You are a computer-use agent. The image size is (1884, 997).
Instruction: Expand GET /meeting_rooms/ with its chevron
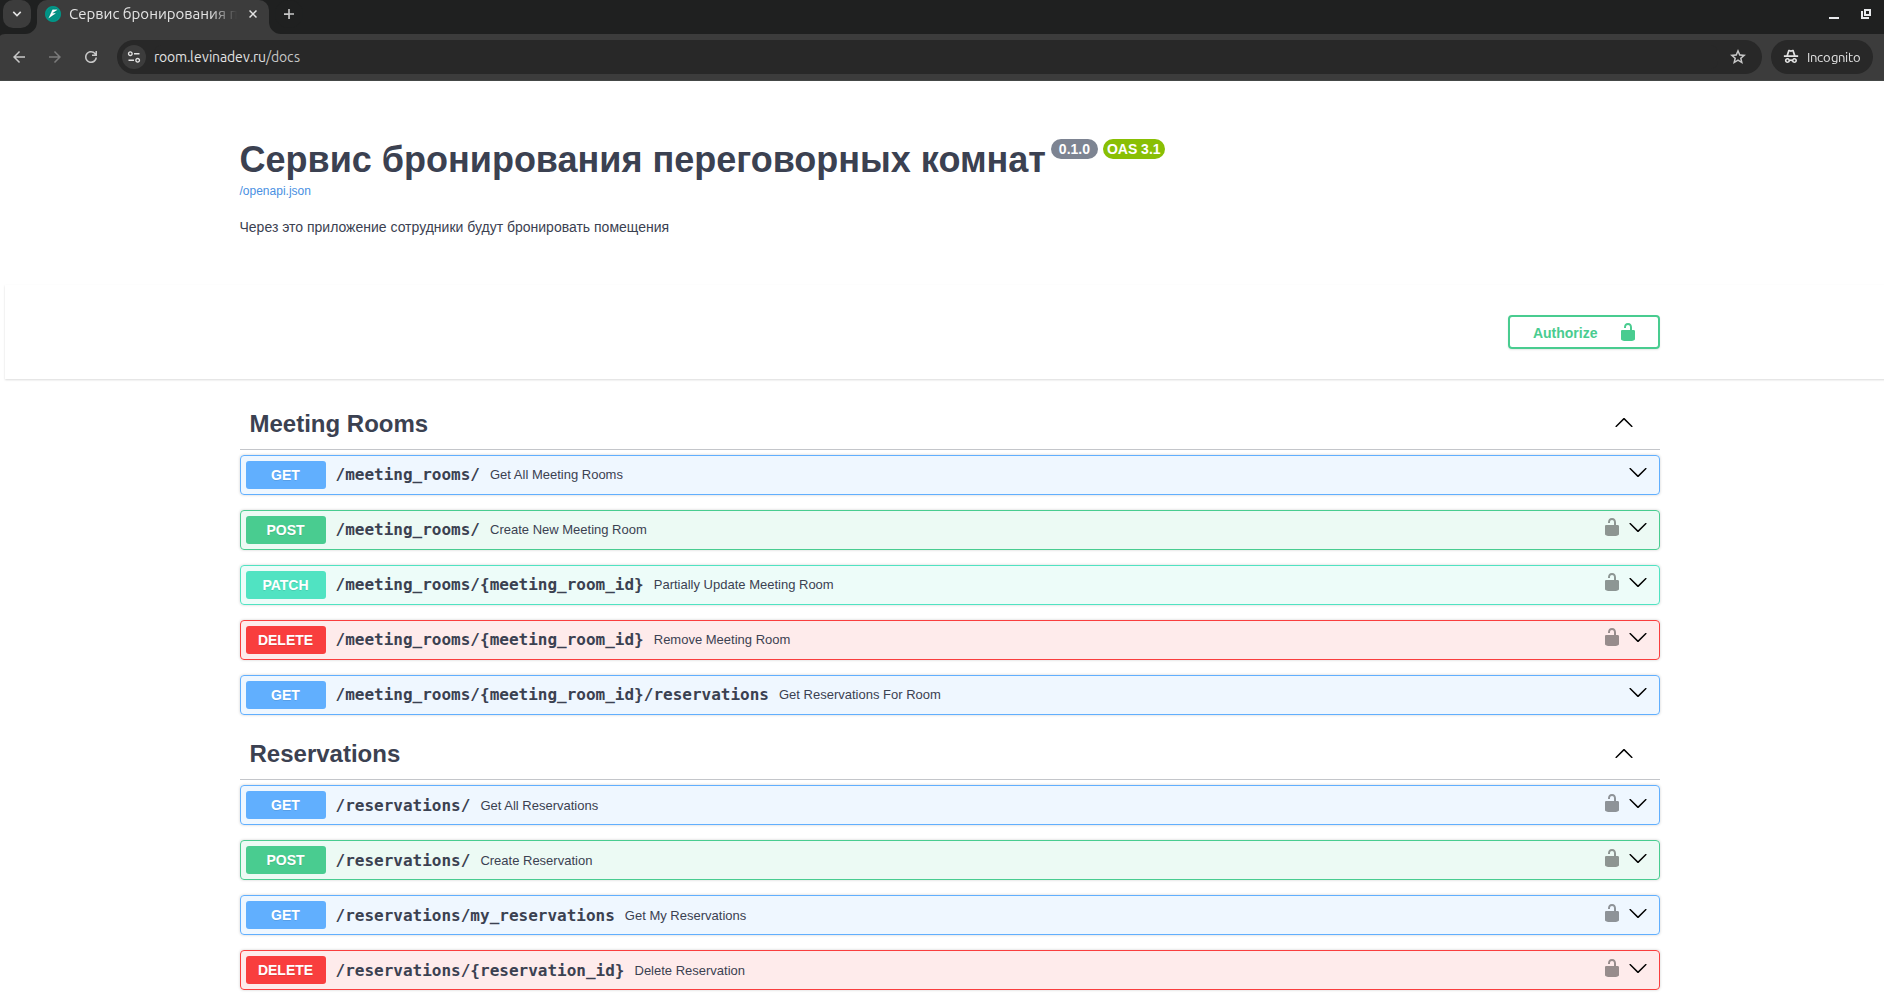1638,473
